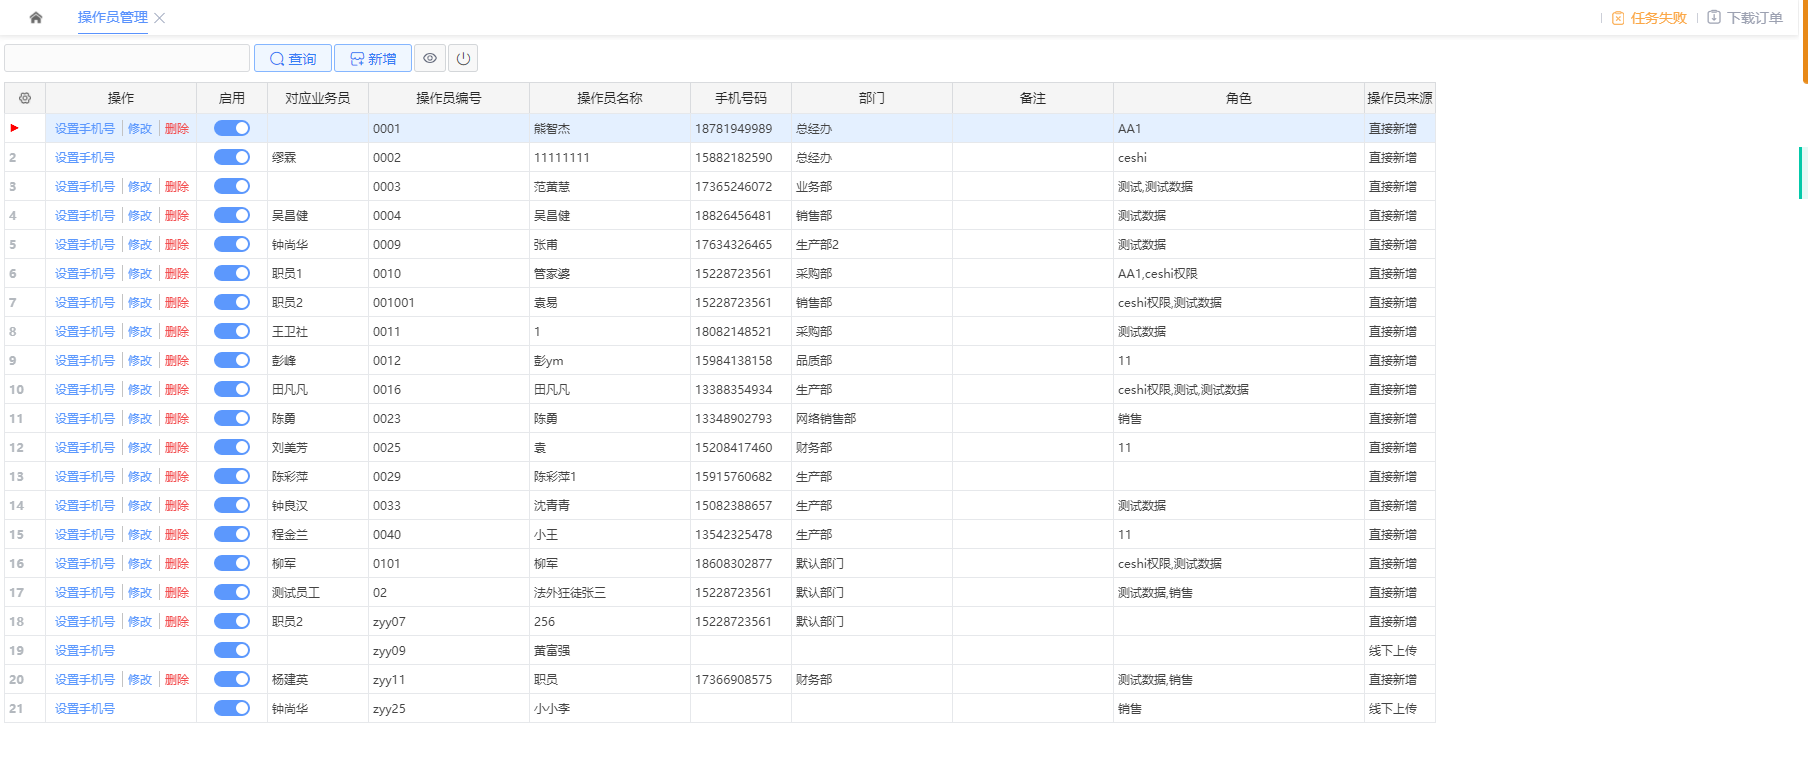Select the role cell AA1,ceshi权限

(x=1239, y=273)
